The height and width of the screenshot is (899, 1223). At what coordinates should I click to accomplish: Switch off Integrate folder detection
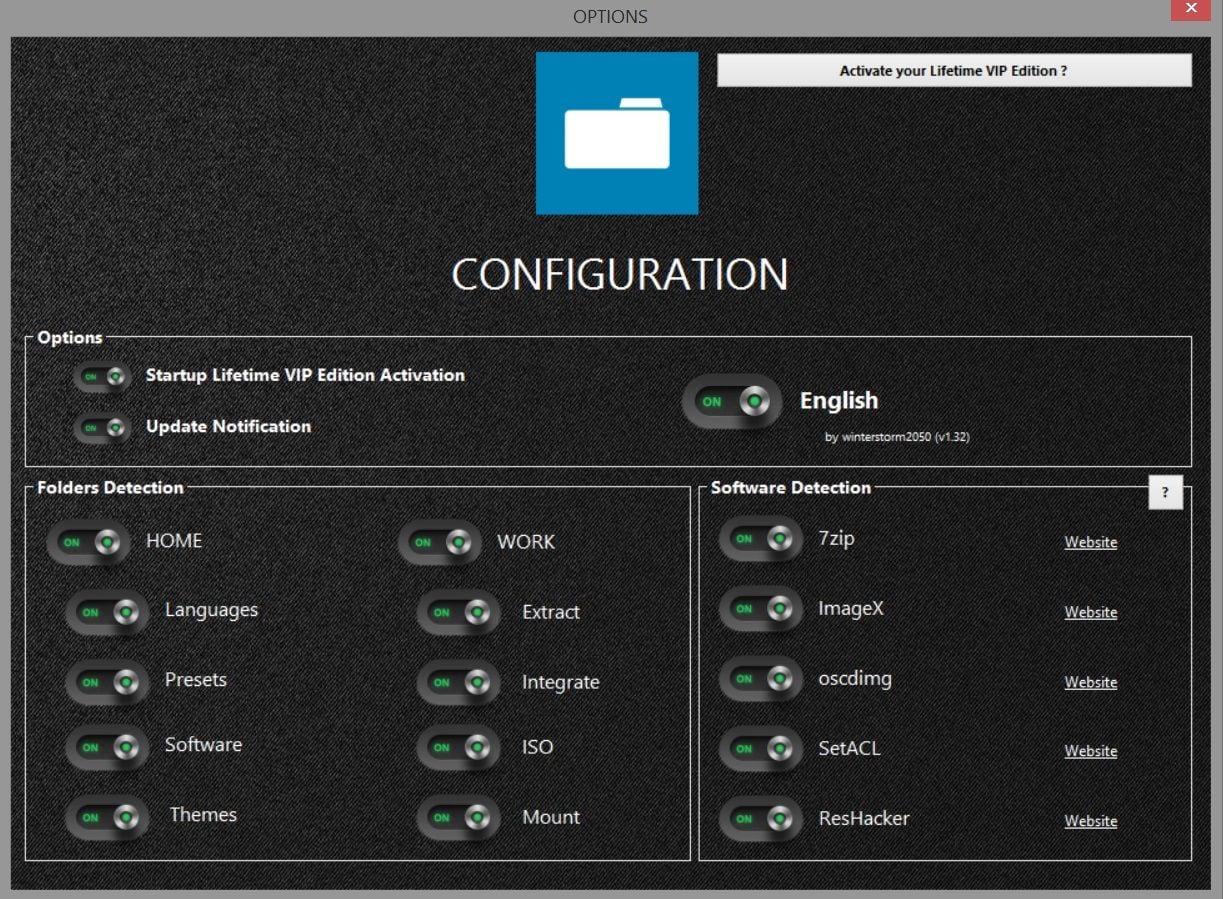(459, 683)
